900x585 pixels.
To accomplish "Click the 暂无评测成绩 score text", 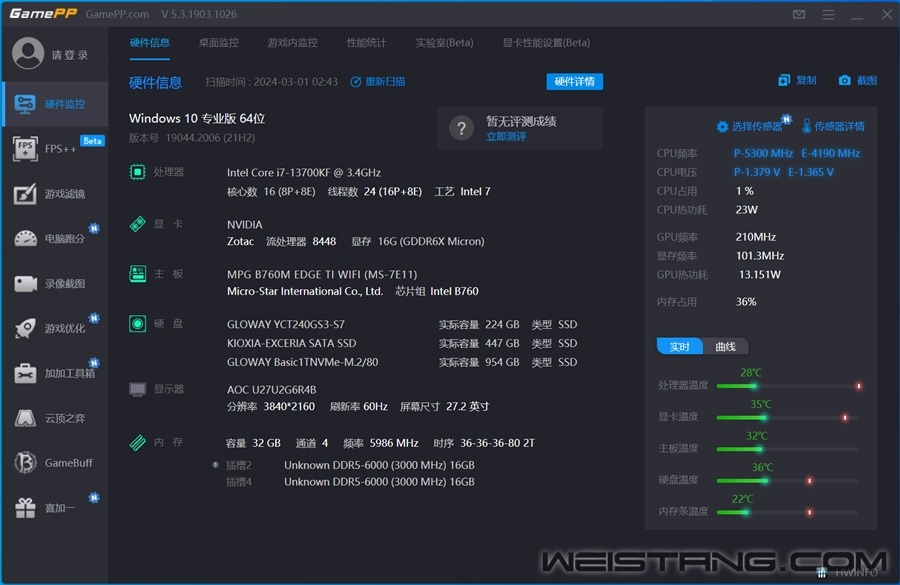I will pos(521,121).
